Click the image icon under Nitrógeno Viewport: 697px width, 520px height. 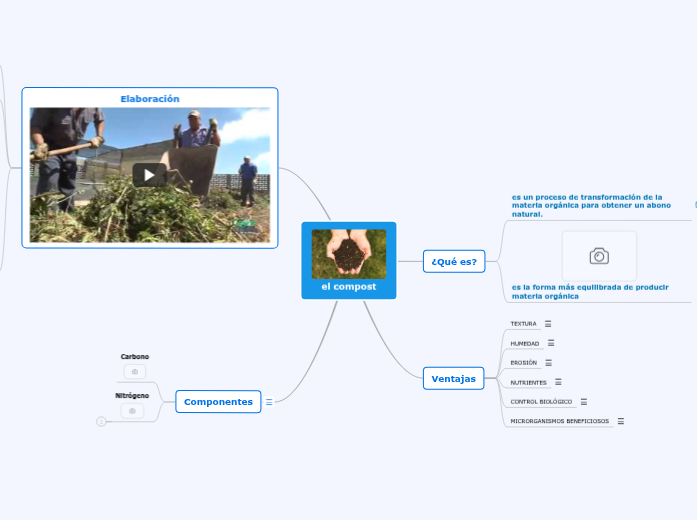point(132,411)
